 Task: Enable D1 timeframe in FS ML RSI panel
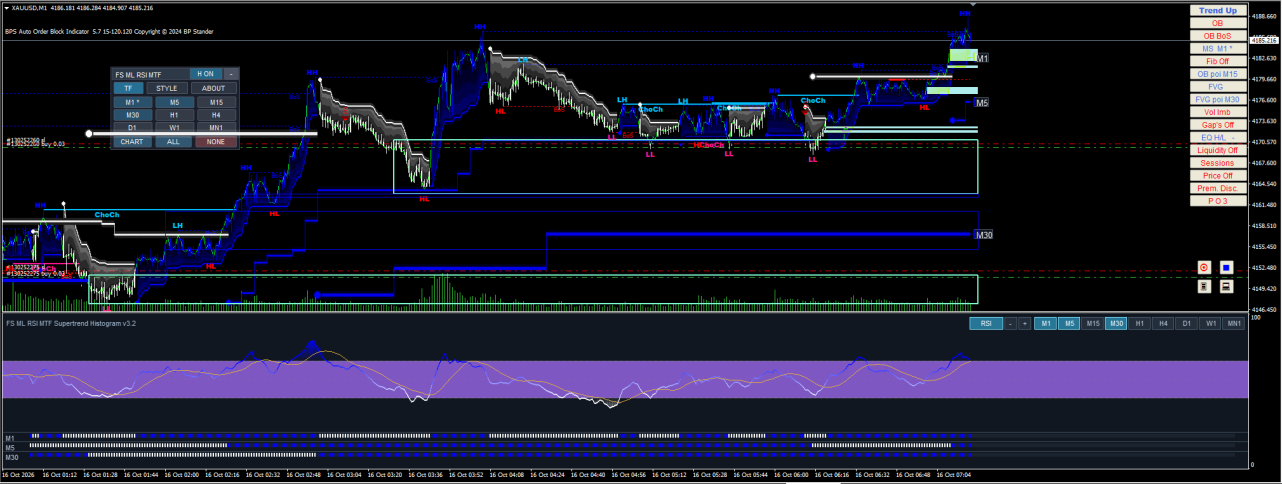[x=132, y=128]
